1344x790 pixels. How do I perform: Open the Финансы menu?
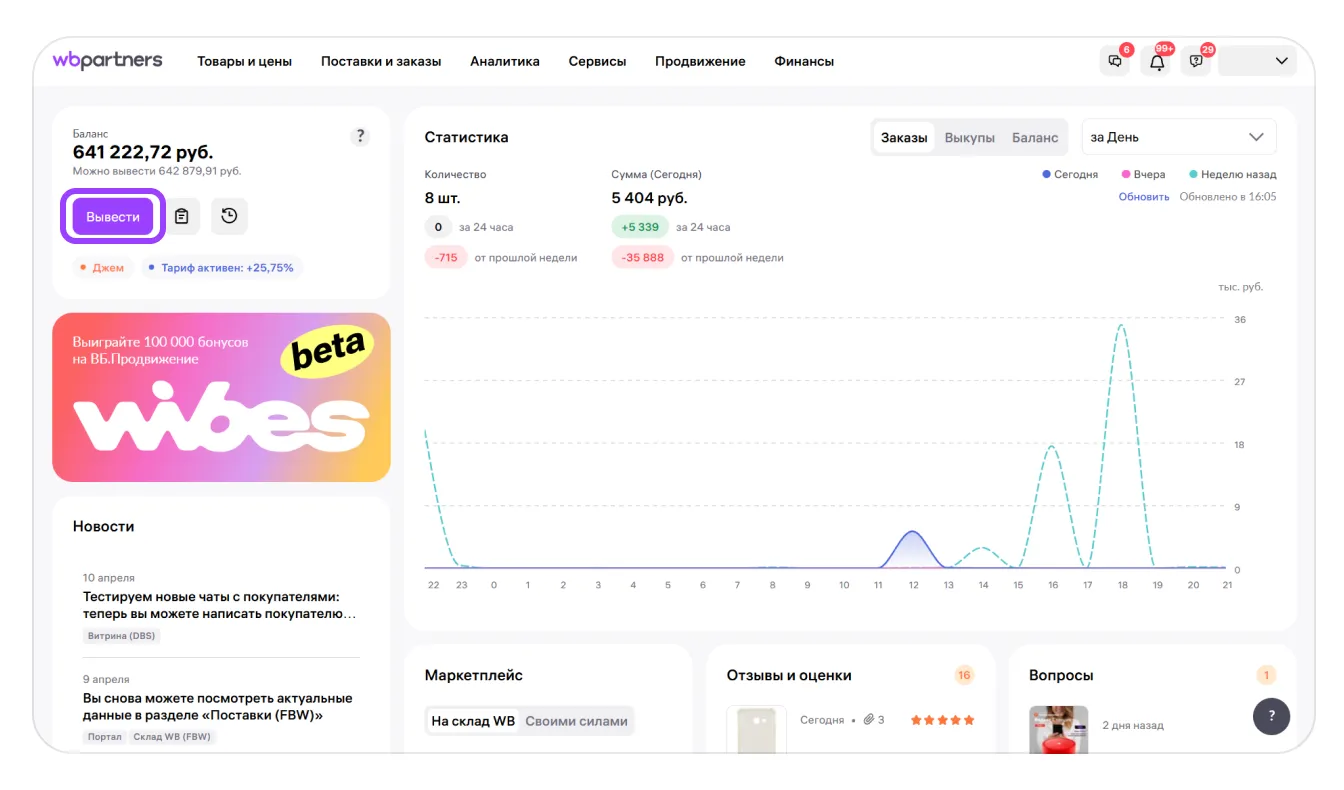(x=803, y=62)
